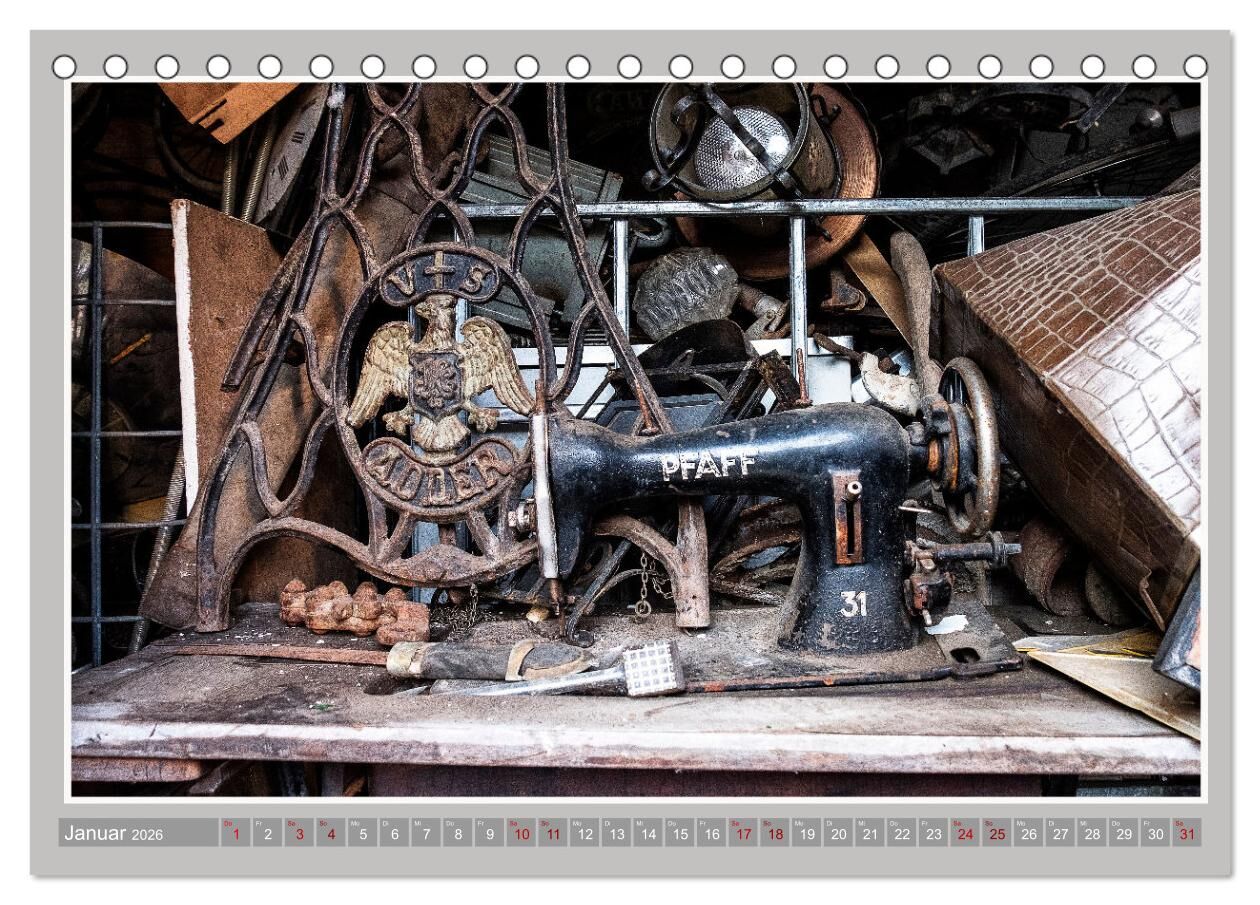Click number 31 painted on machine base

coord(853,603)
